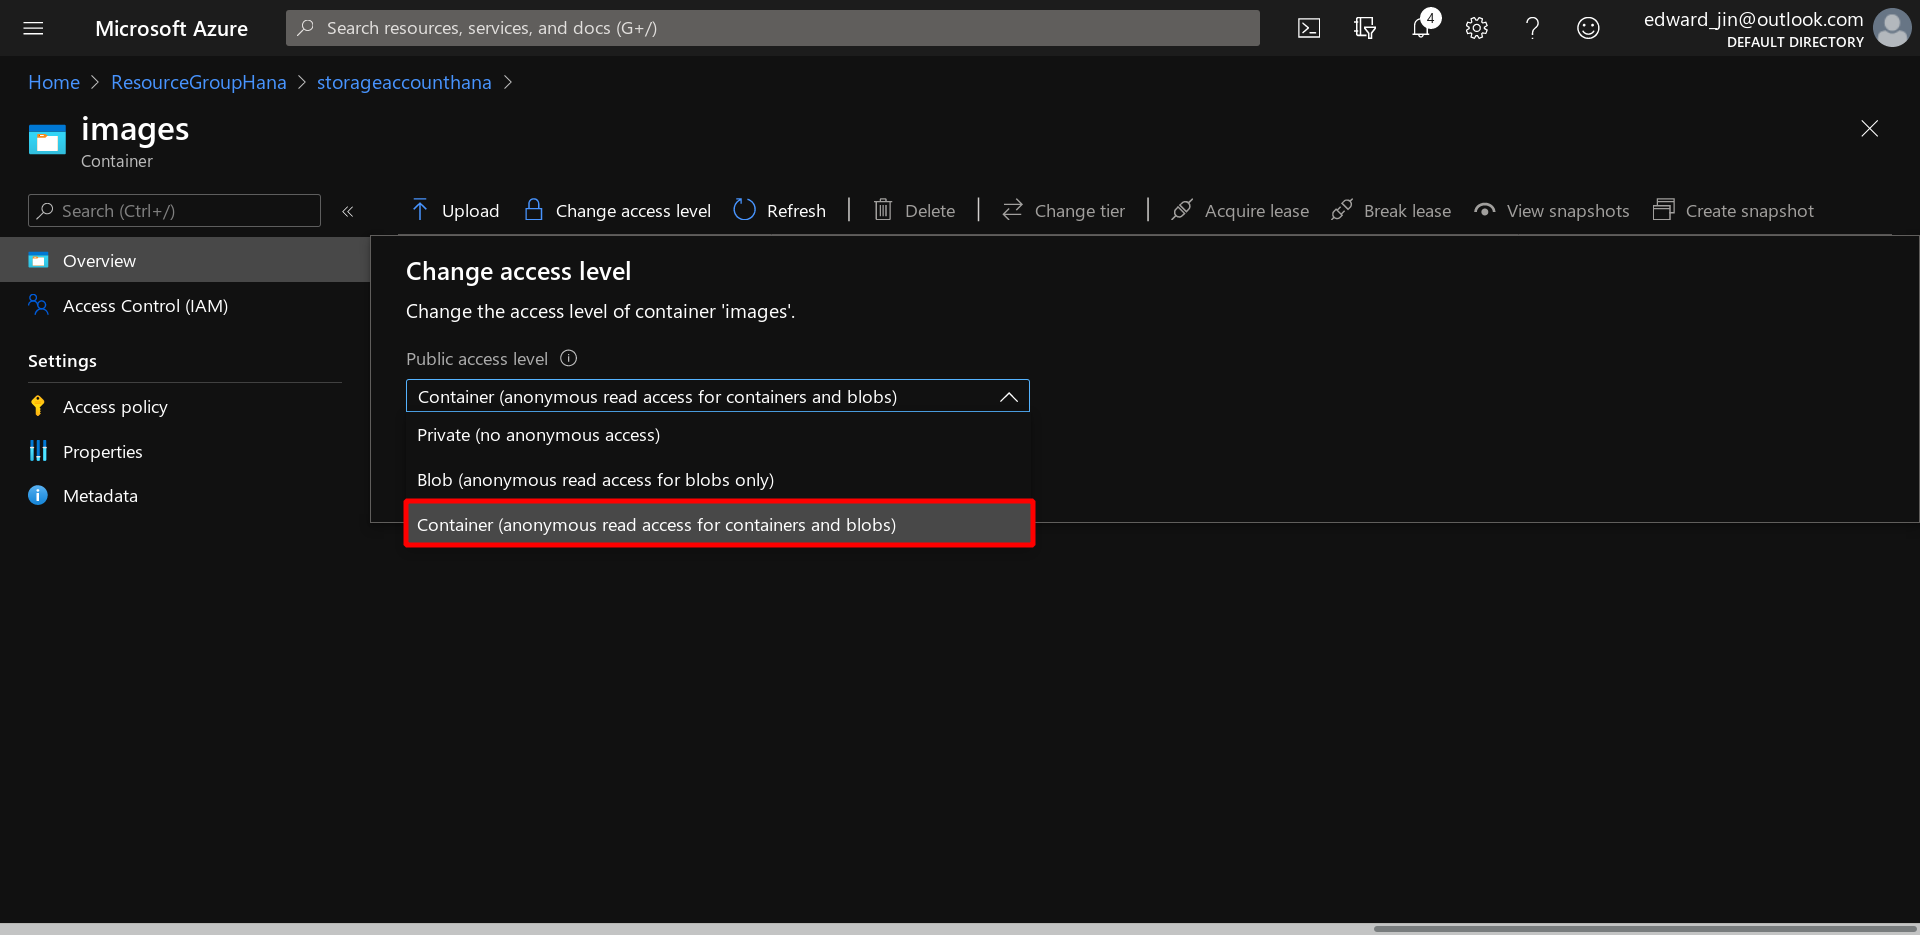
Task: Open the portal settings gear
Action: tap(1476, 28)
